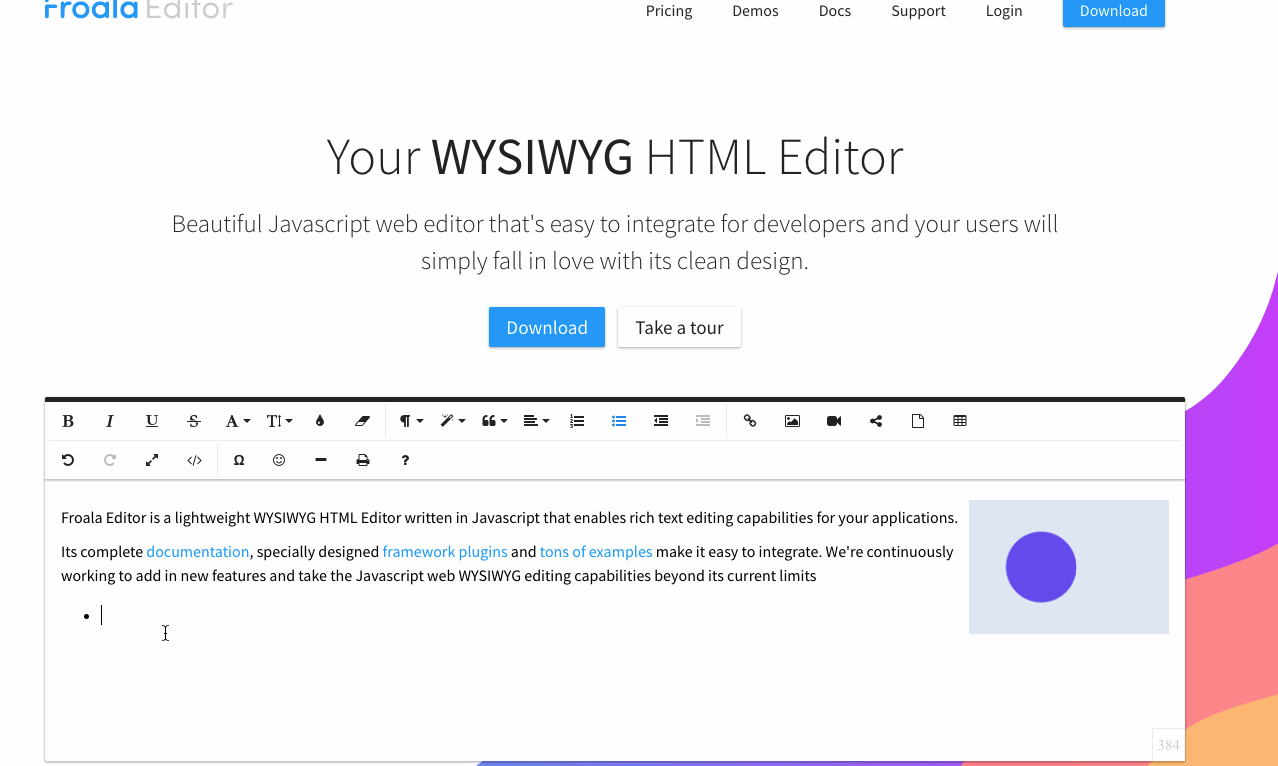1278x766 pixels.
Task: Click the Froala Editor logo
Action: coord(138,10)
